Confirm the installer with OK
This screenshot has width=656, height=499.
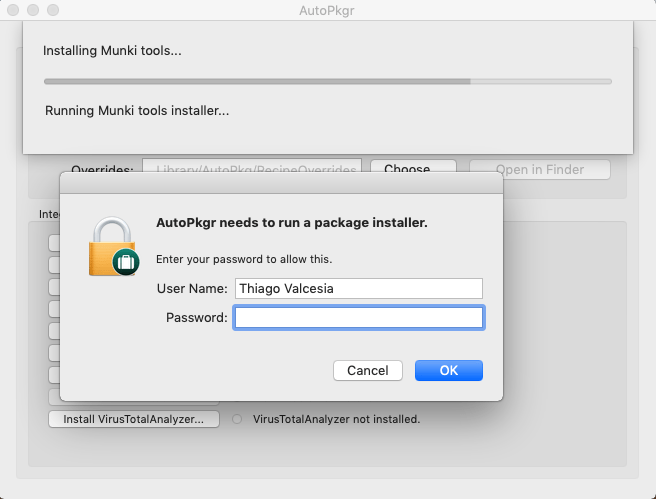[449, 370]
